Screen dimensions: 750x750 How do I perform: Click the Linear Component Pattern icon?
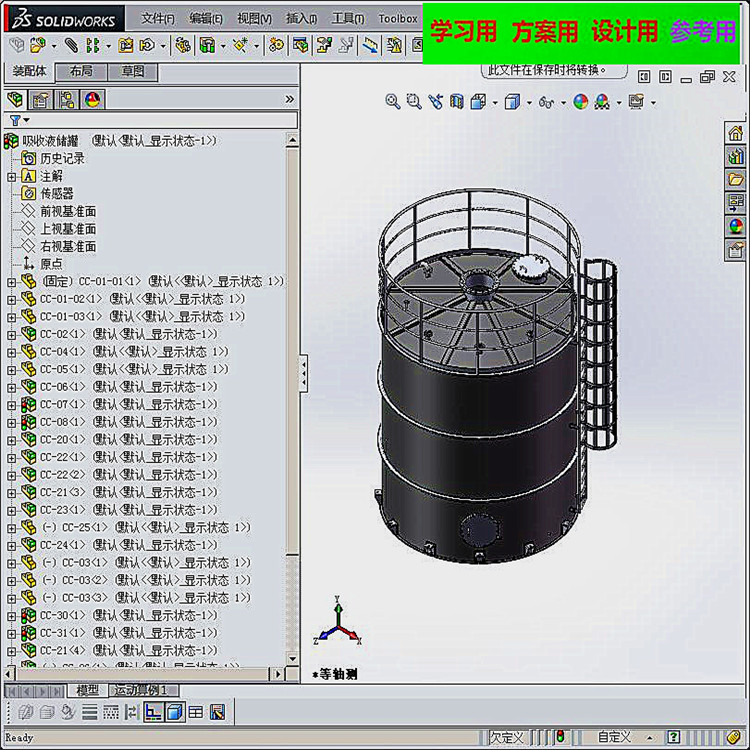click(93, 45)
